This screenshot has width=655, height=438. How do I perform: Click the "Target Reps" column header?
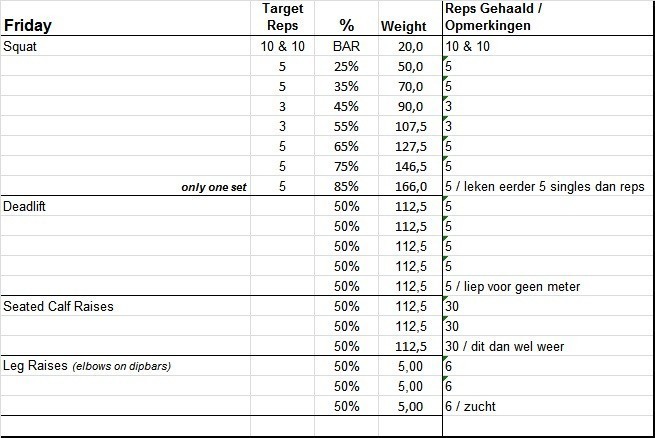tap(283, 17)
